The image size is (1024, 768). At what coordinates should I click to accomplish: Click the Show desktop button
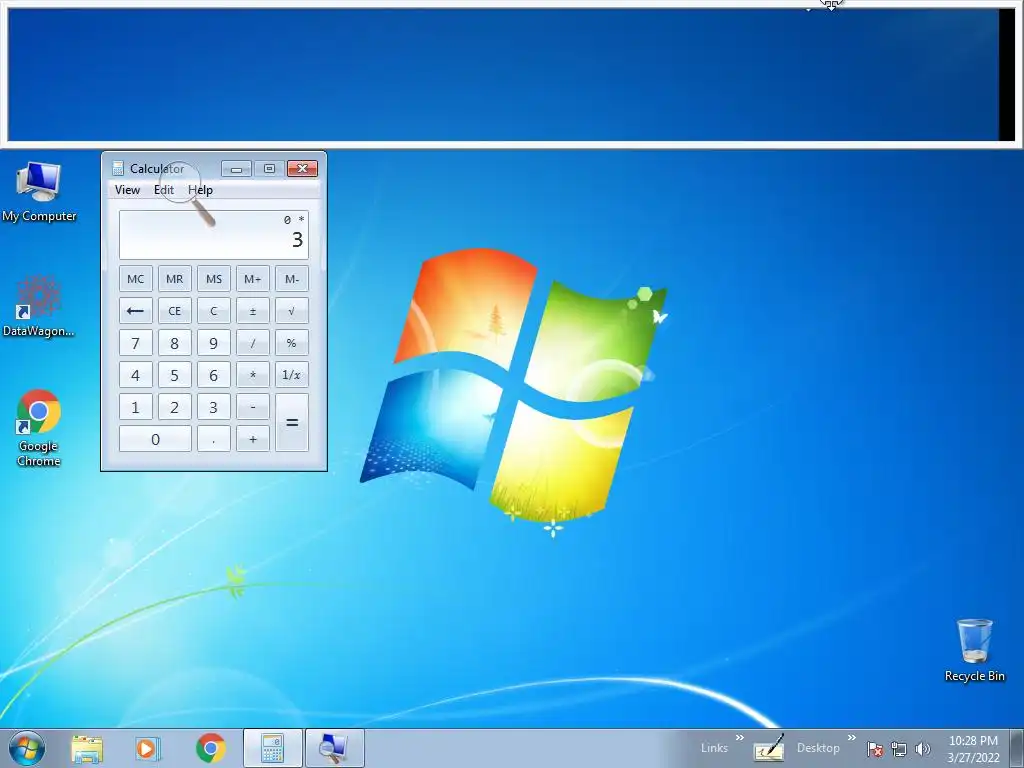(x=1017, y=748)
